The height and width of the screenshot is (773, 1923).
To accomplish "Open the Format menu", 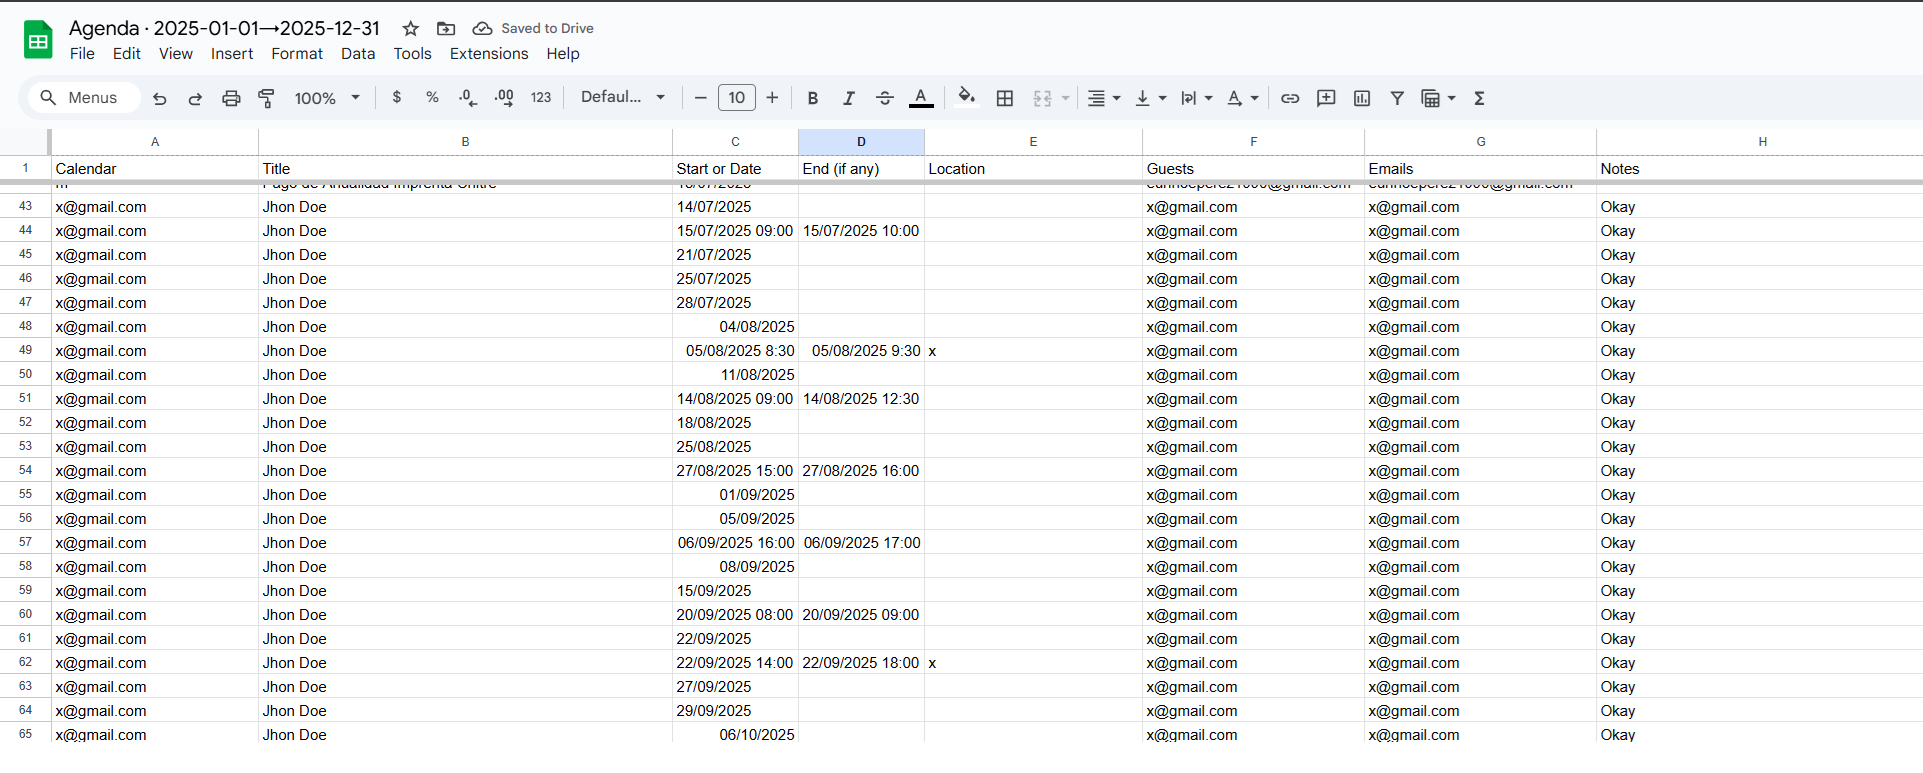I will coord(297,54).
